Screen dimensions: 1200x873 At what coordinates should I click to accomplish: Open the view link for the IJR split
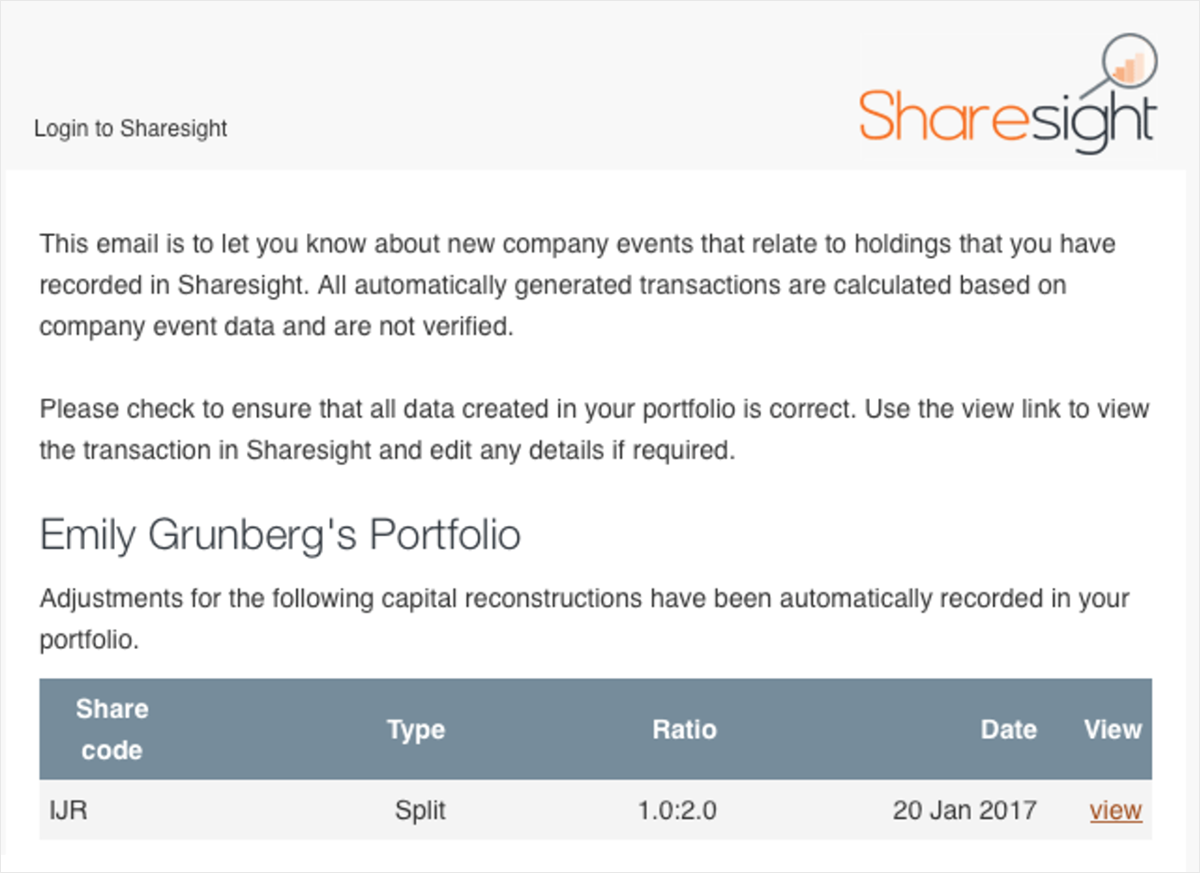[x=1115, y=810]
